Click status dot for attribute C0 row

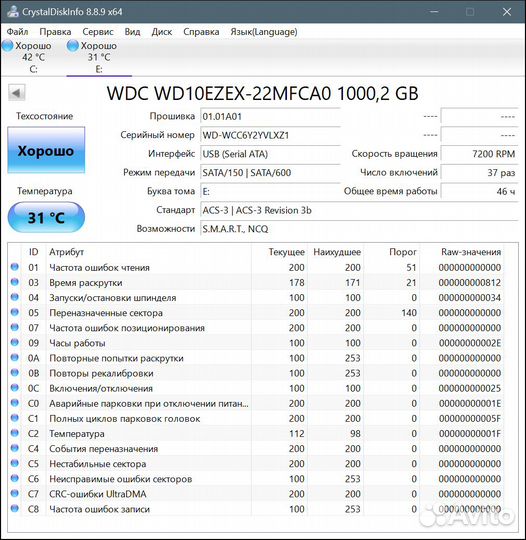point(15,403)
